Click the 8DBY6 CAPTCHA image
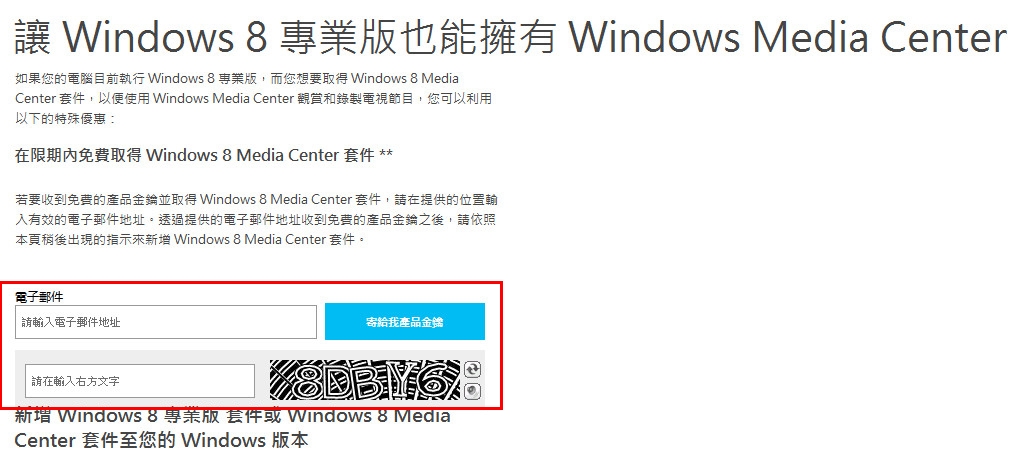Screen dimensions: 1016x458 click(365, 380)
